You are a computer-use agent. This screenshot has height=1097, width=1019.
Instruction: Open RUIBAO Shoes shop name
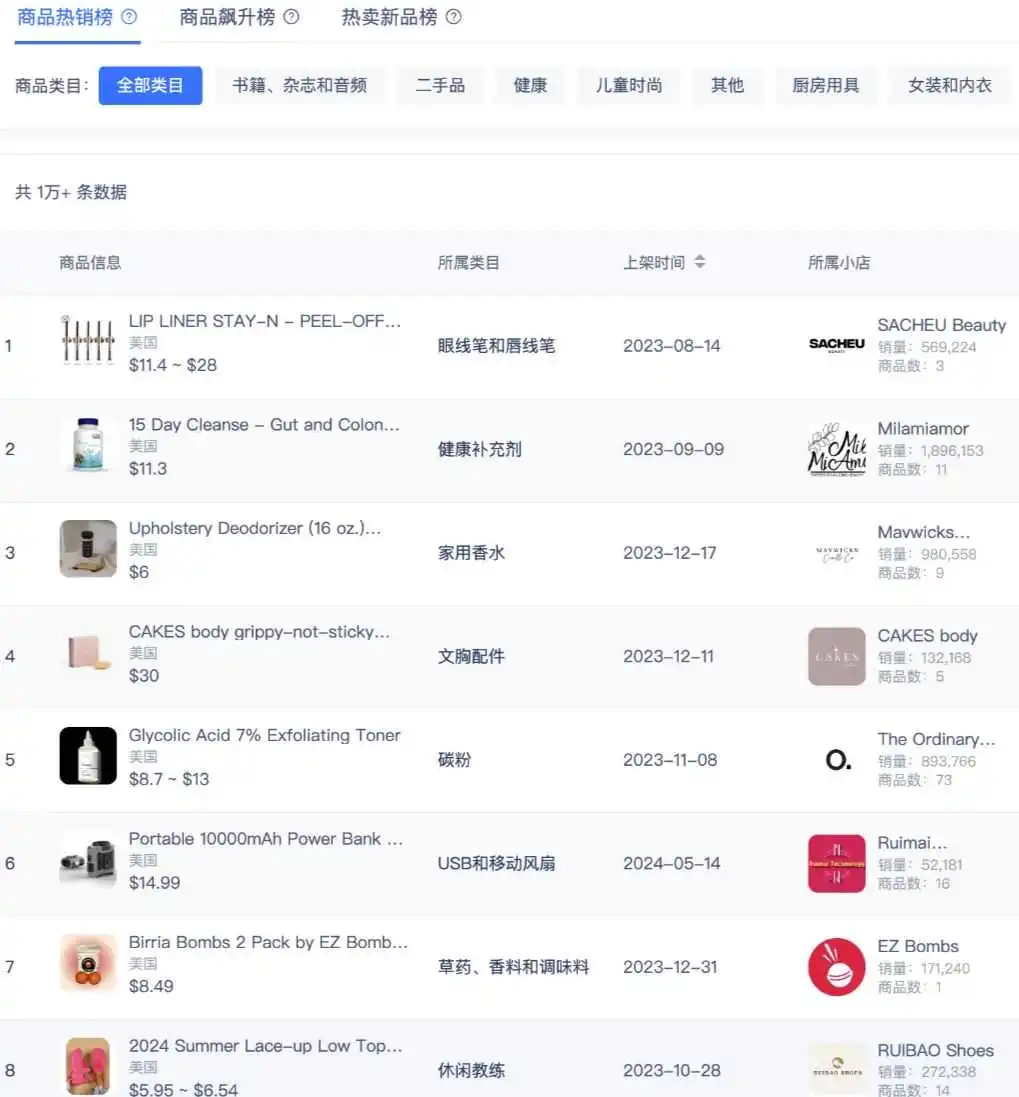tap(936, 1051)
